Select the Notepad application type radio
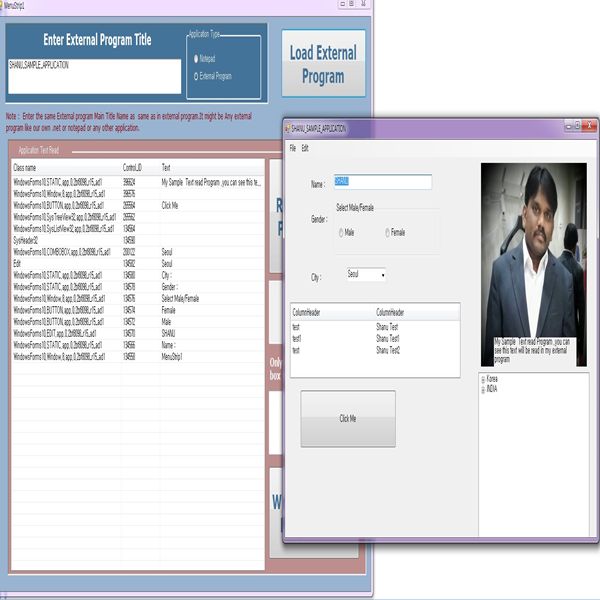 pyautogui.click(x=196, y=59)
